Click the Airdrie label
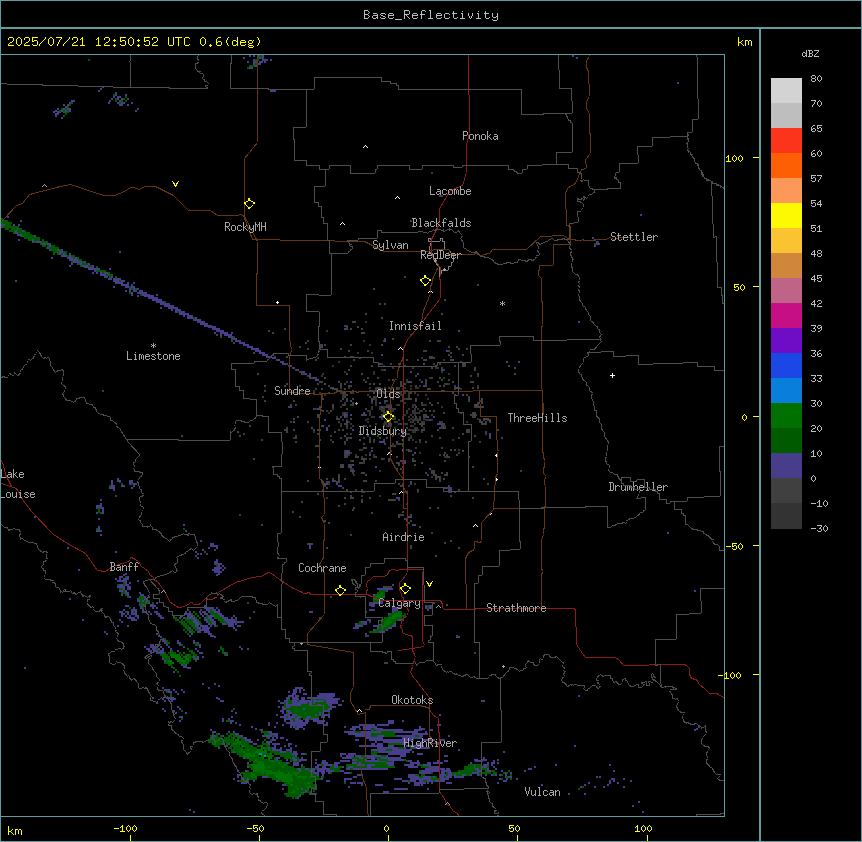The image size is (862, 842). [403, 537]
